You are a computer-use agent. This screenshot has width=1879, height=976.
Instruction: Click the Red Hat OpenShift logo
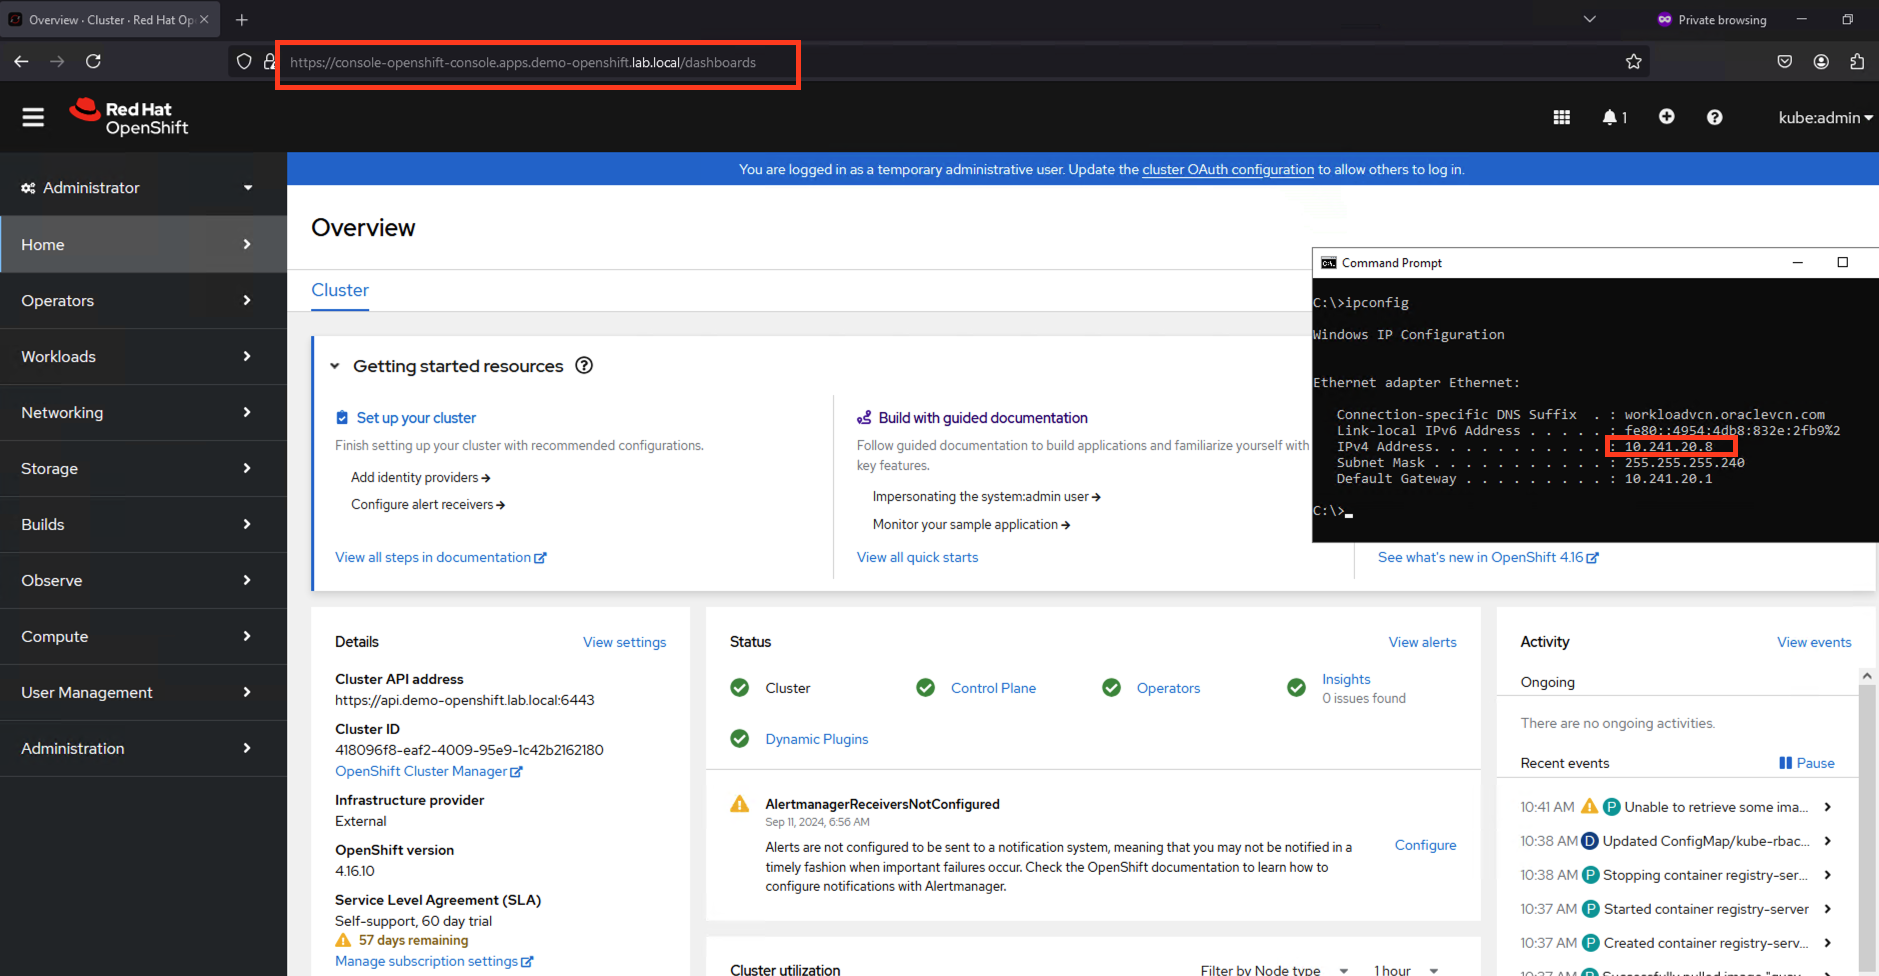pyautogui.click(x=129, y=117)
